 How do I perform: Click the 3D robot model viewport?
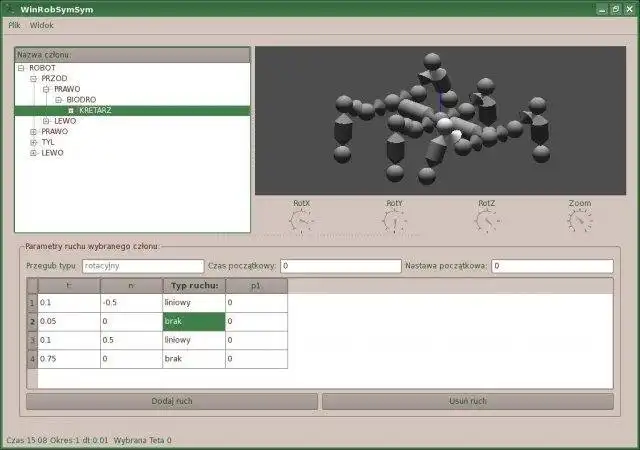tap(440, 120)
